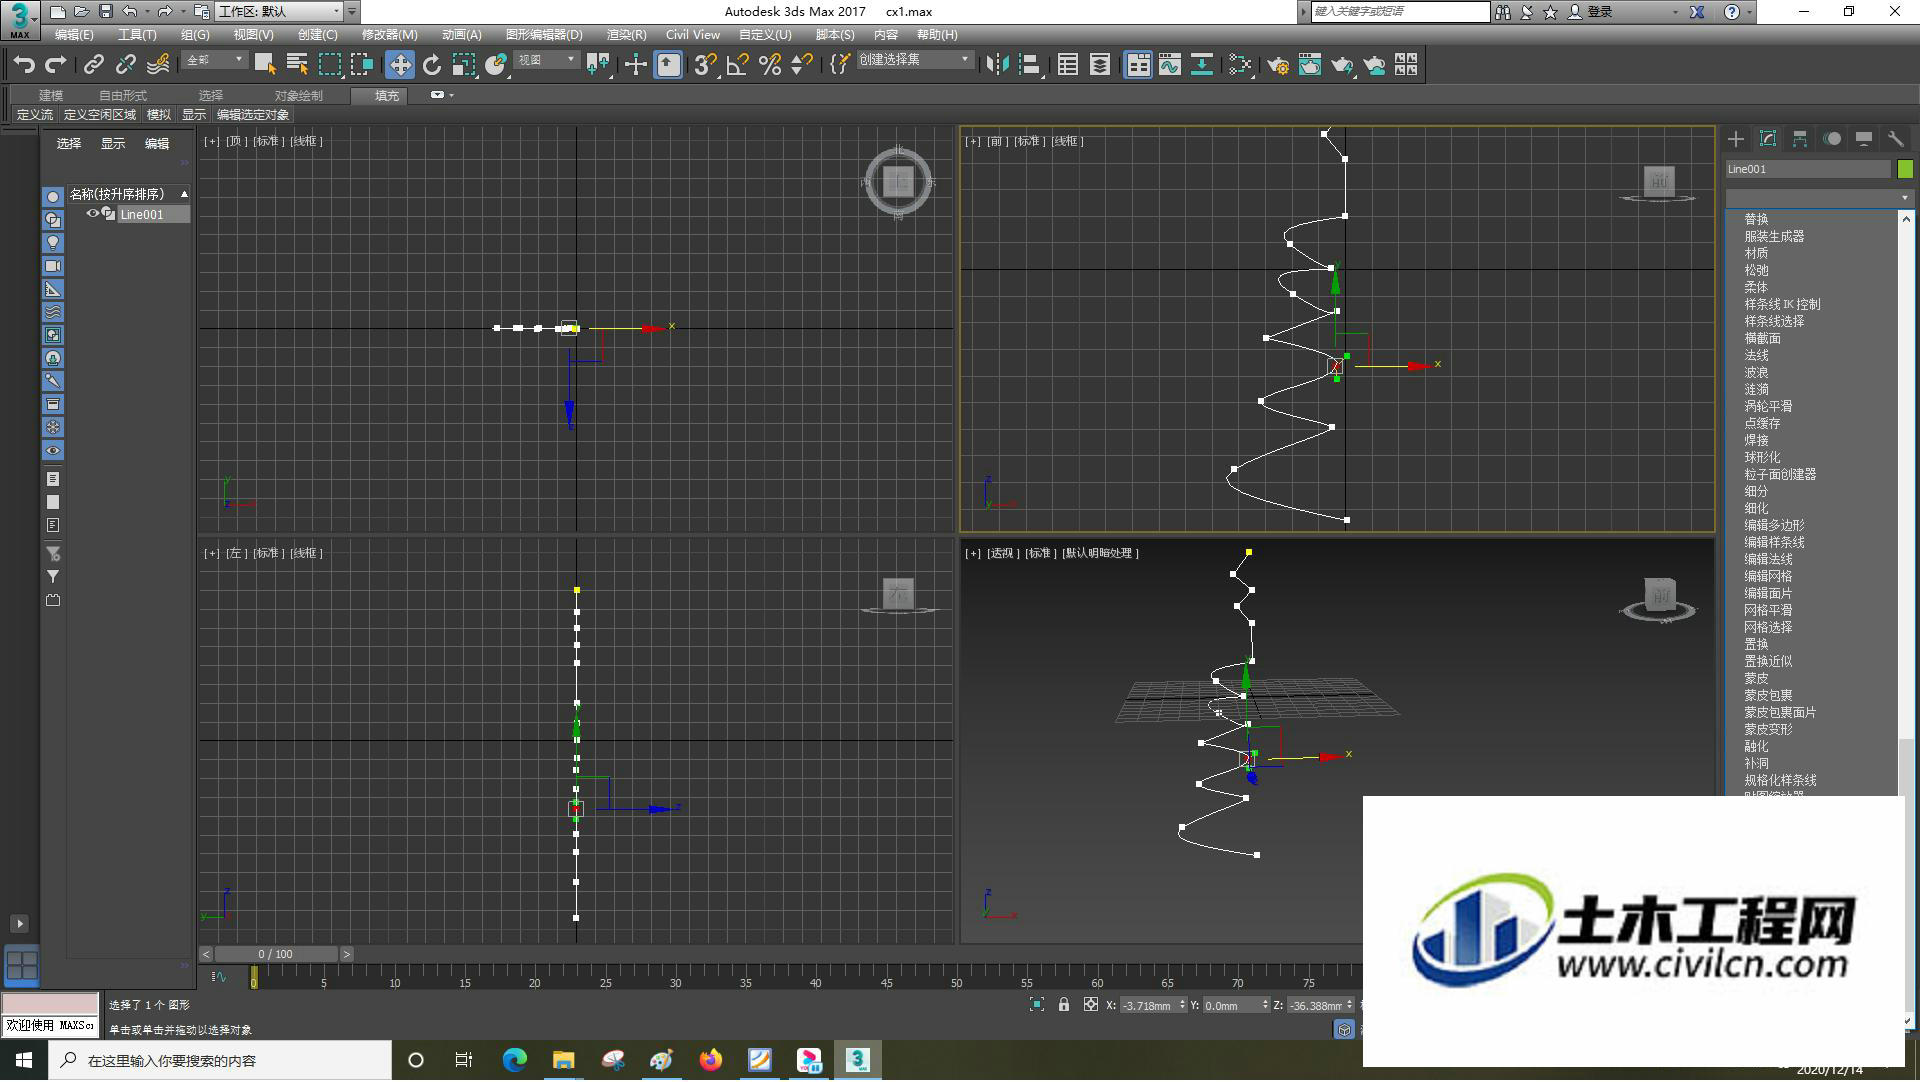Choose the Select Object tool
This screenshot has width=1920, height=1082.
tap(265, 65)
